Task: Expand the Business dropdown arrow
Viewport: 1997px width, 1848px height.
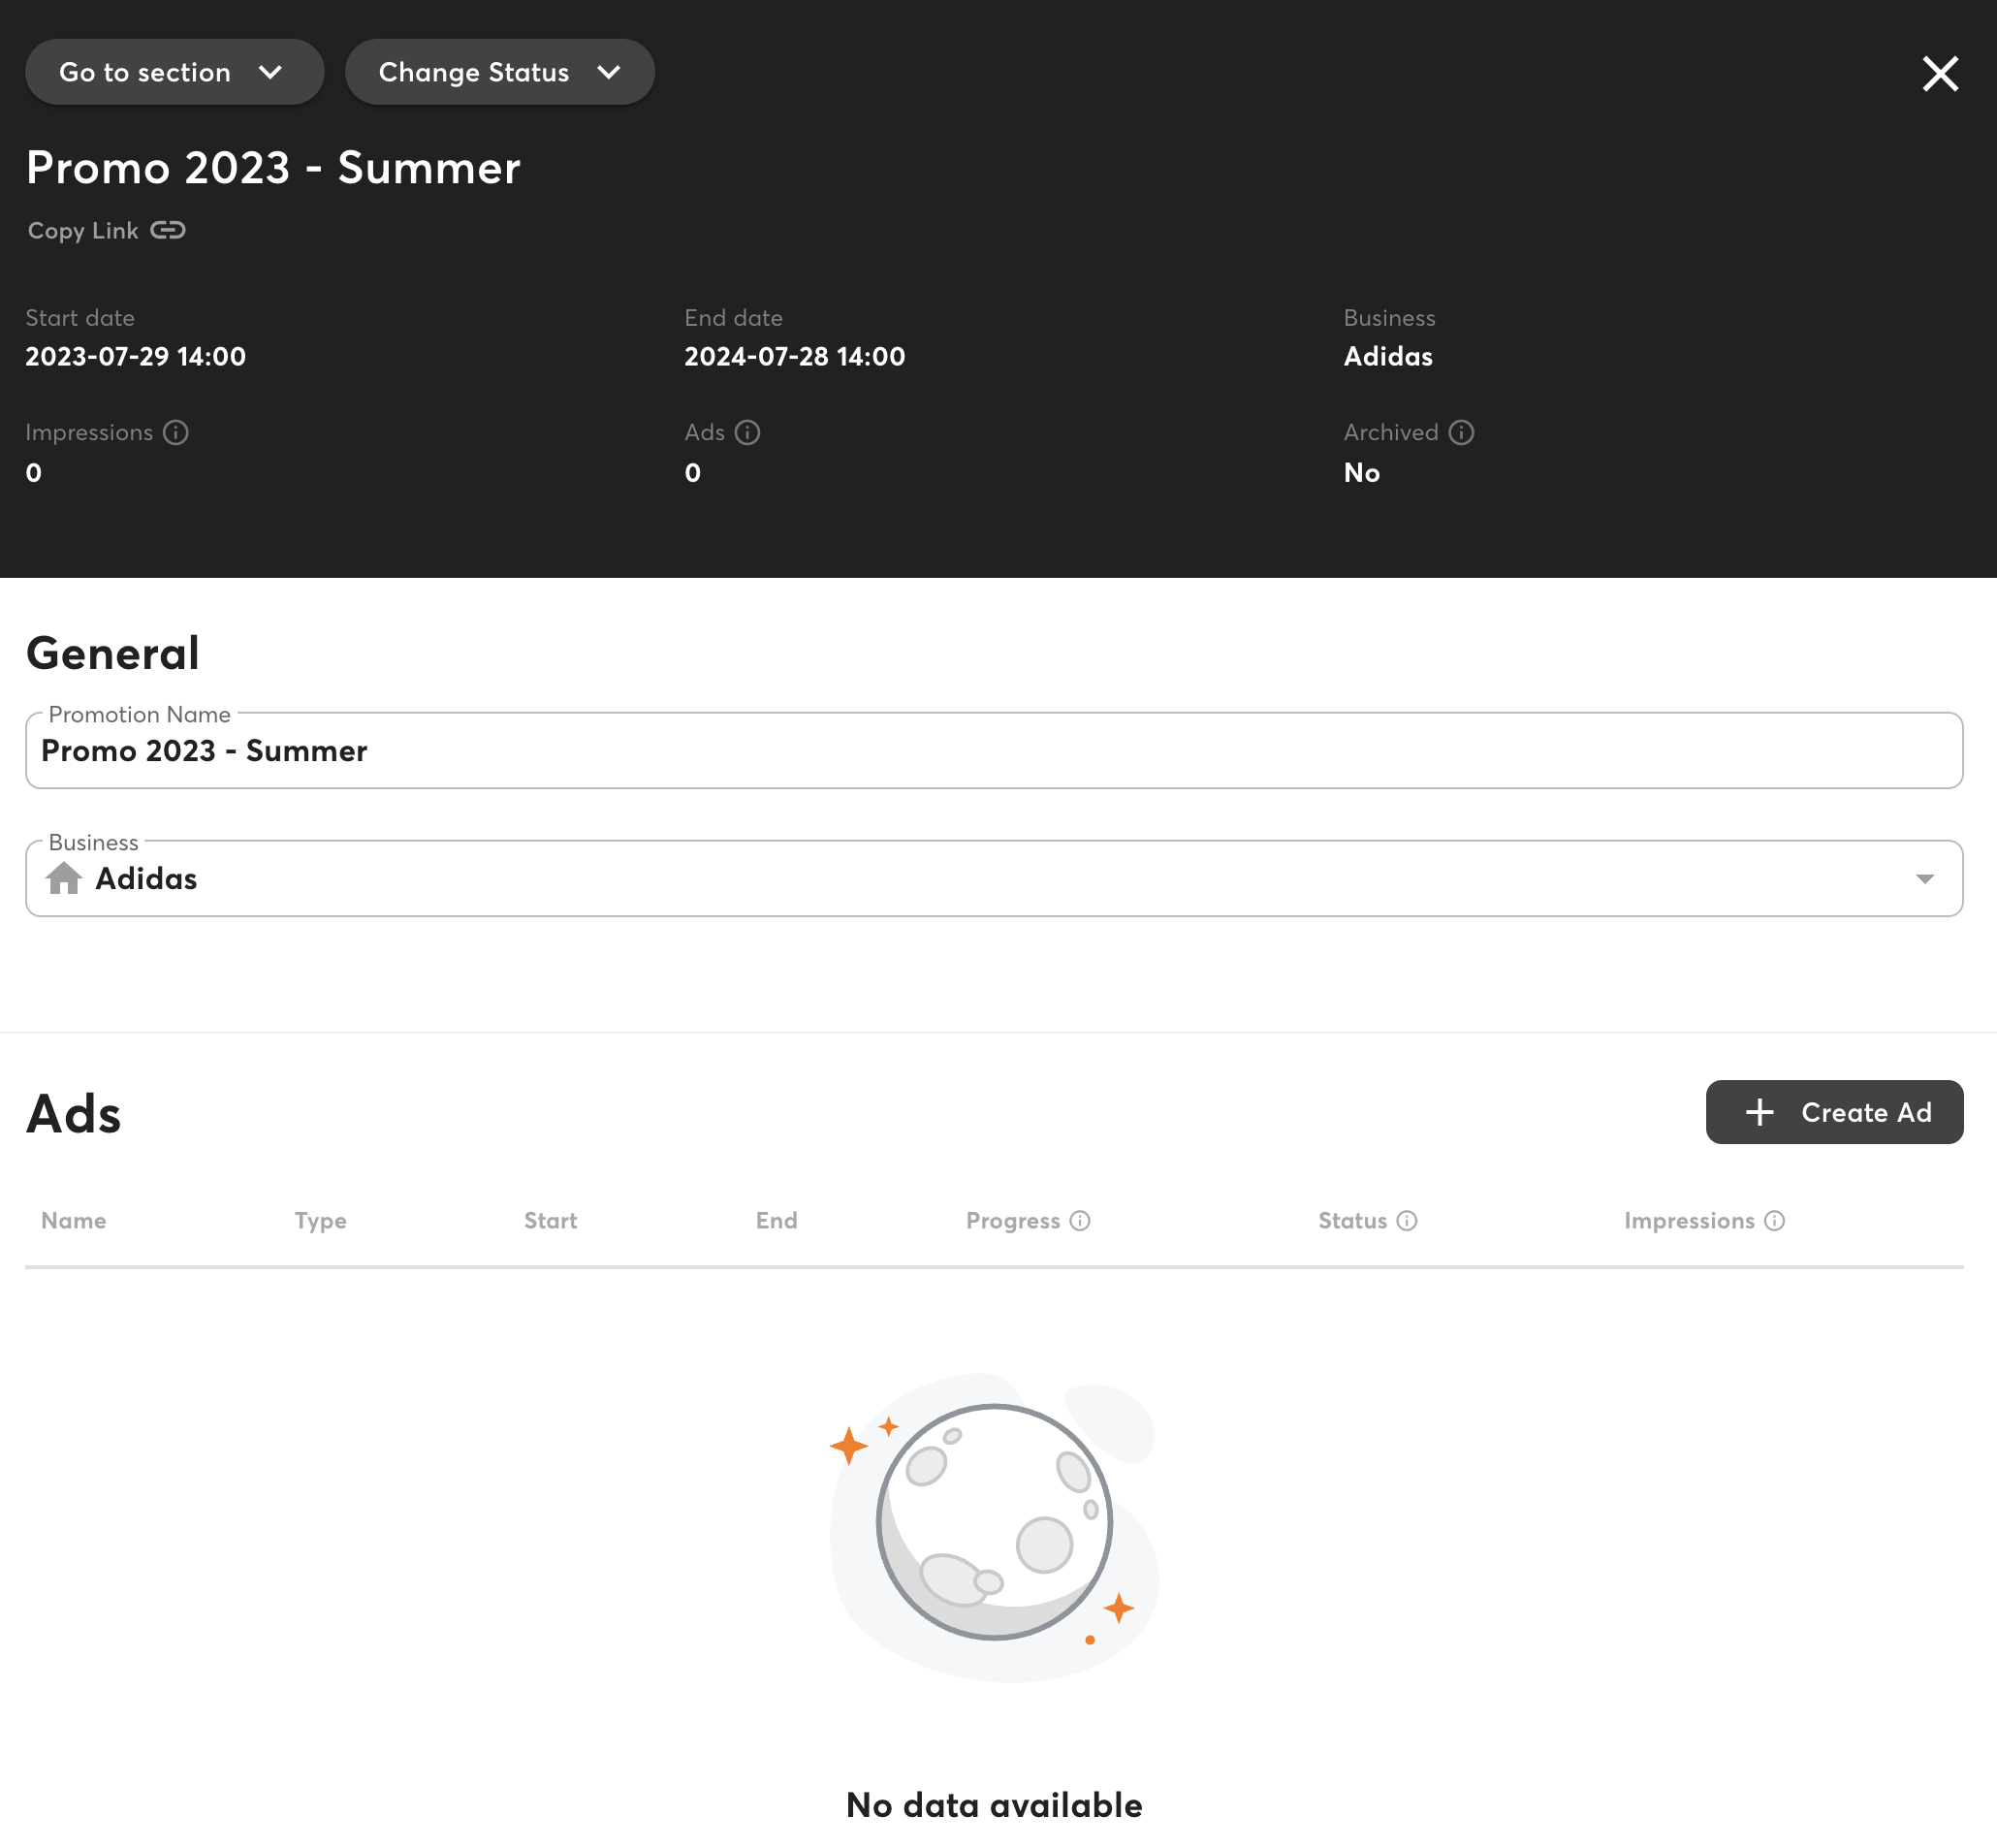Action: [x=1924, y=878]
